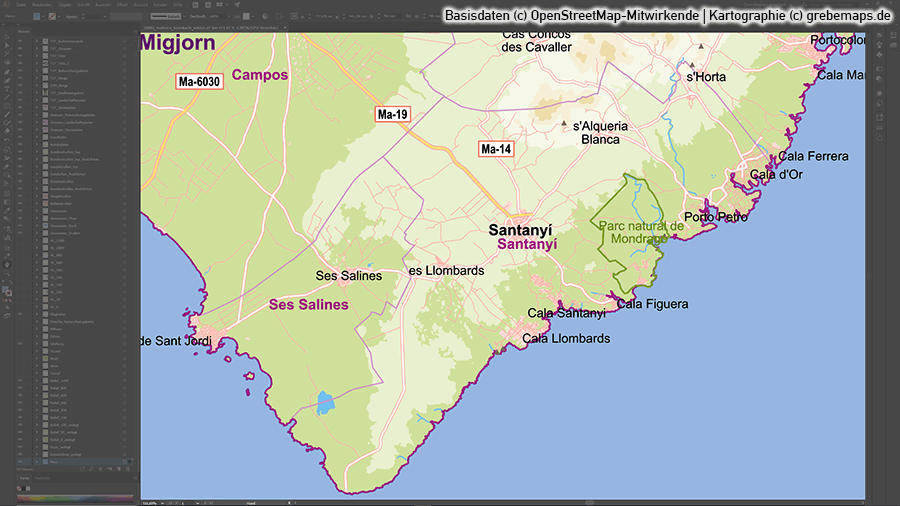The image size is (900, 506).
Task: Switch to the Farbe panel tab
Action: [25, 479]
